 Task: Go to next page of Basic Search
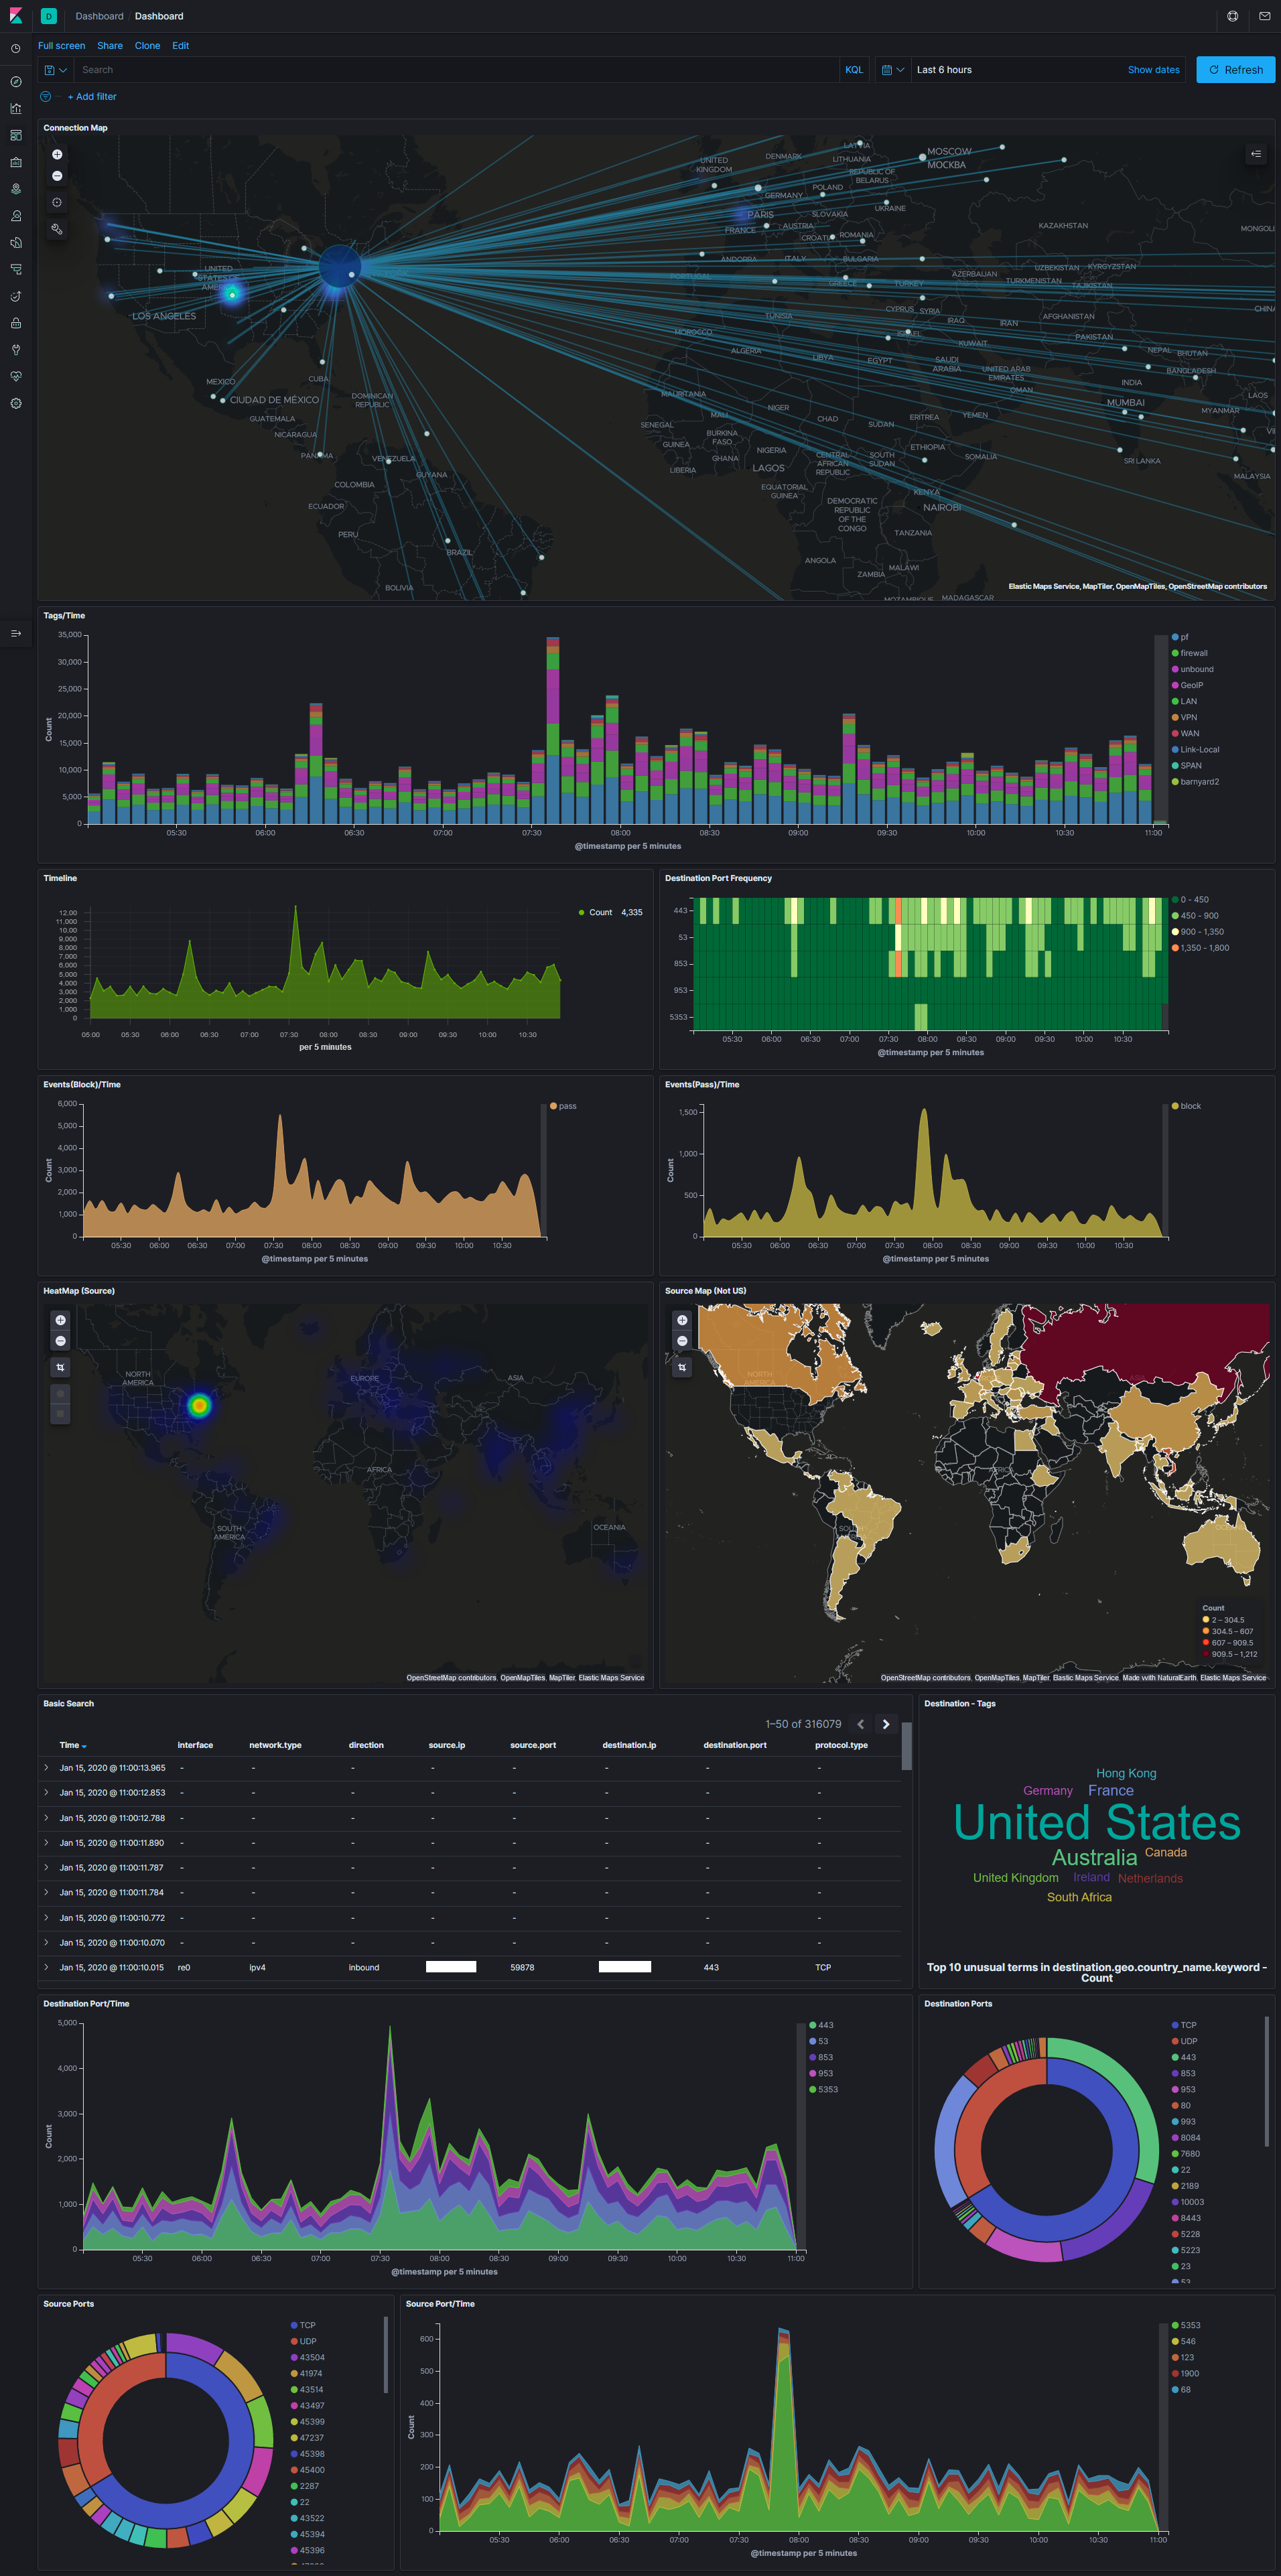pyautogui.click(x=886, y=1724)
